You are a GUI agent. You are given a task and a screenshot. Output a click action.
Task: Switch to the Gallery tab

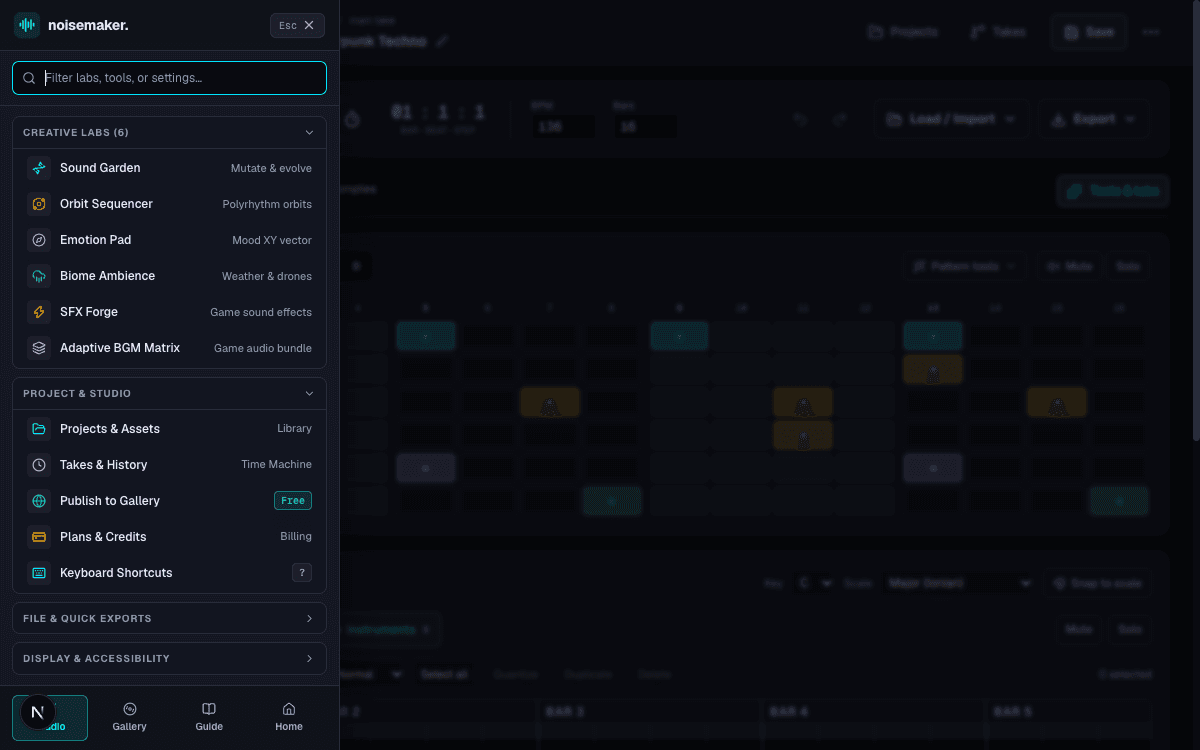[129, 718]
